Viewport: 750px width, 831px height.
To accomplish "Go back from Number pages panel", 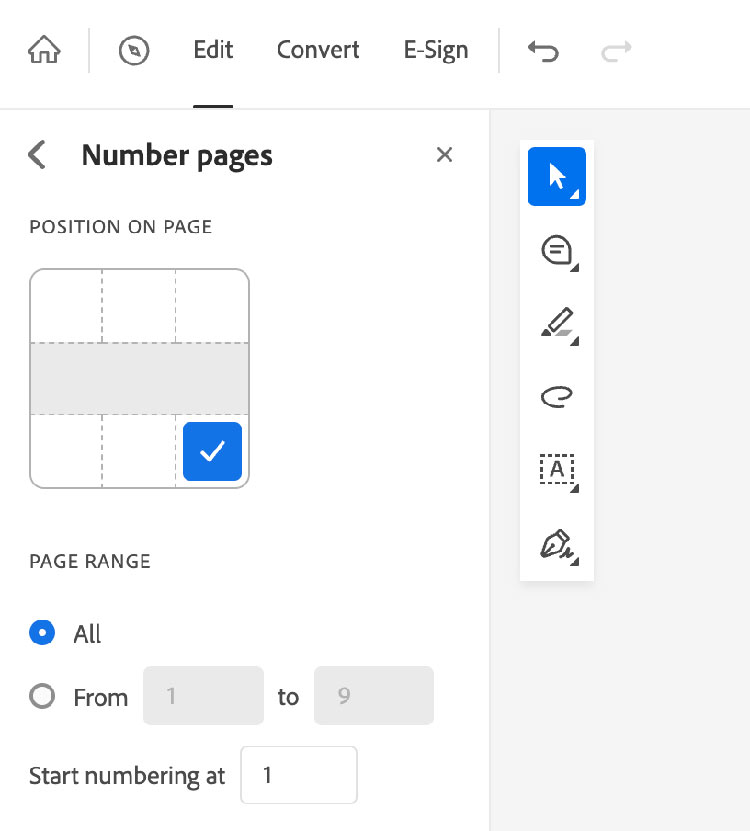I will (x=37, y=155).
